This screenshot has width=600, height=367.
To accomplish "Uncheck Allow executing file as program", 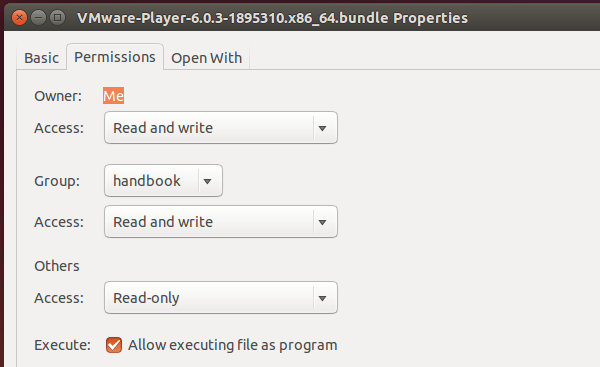I will point(114,345).
